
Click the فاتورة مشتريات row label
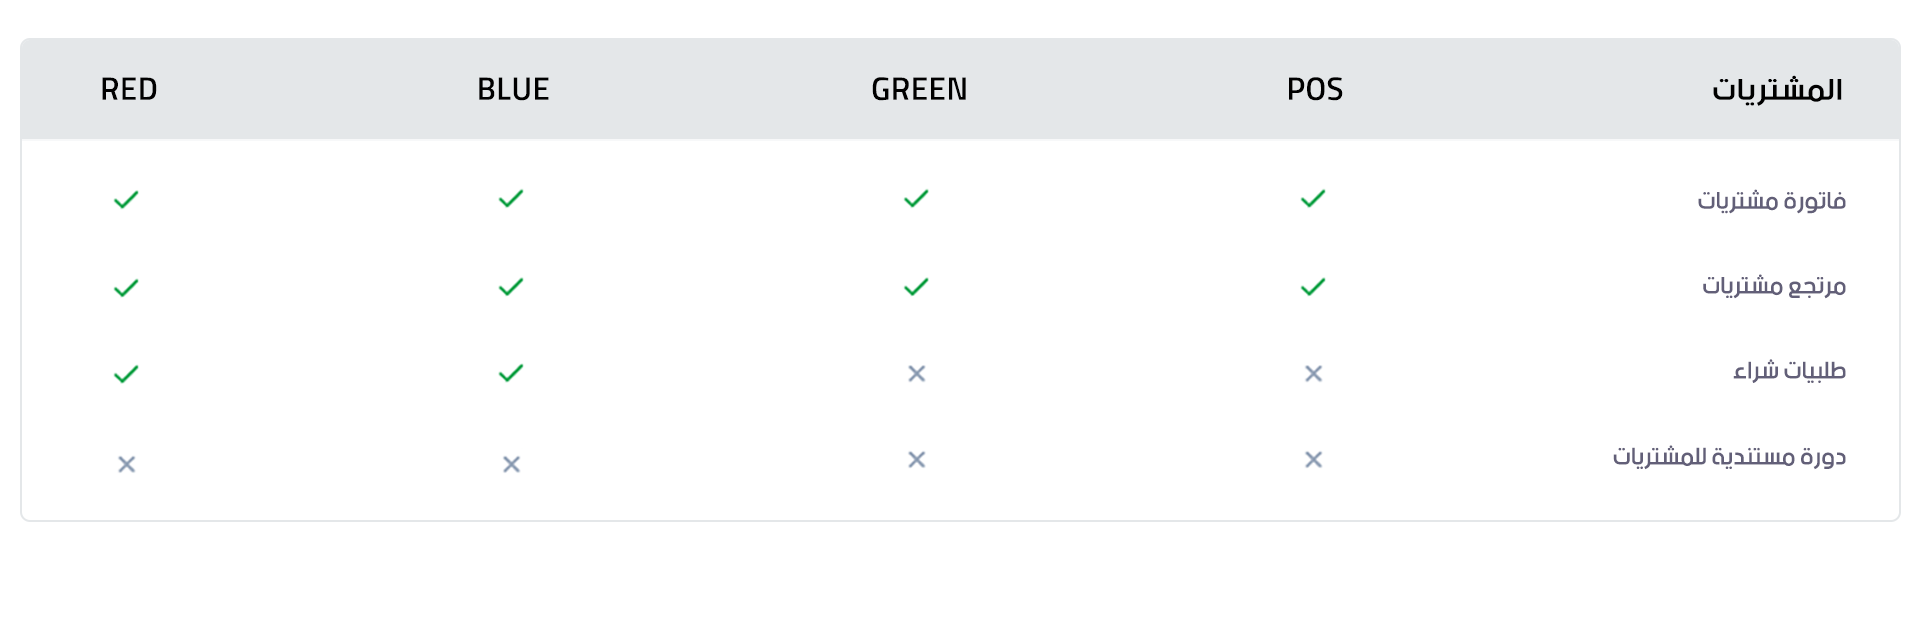(1771, 201)
